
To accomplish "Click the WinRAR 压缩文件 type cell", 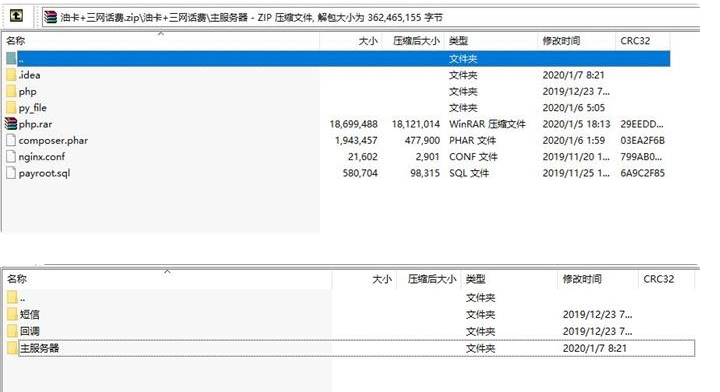I will 487,124.
